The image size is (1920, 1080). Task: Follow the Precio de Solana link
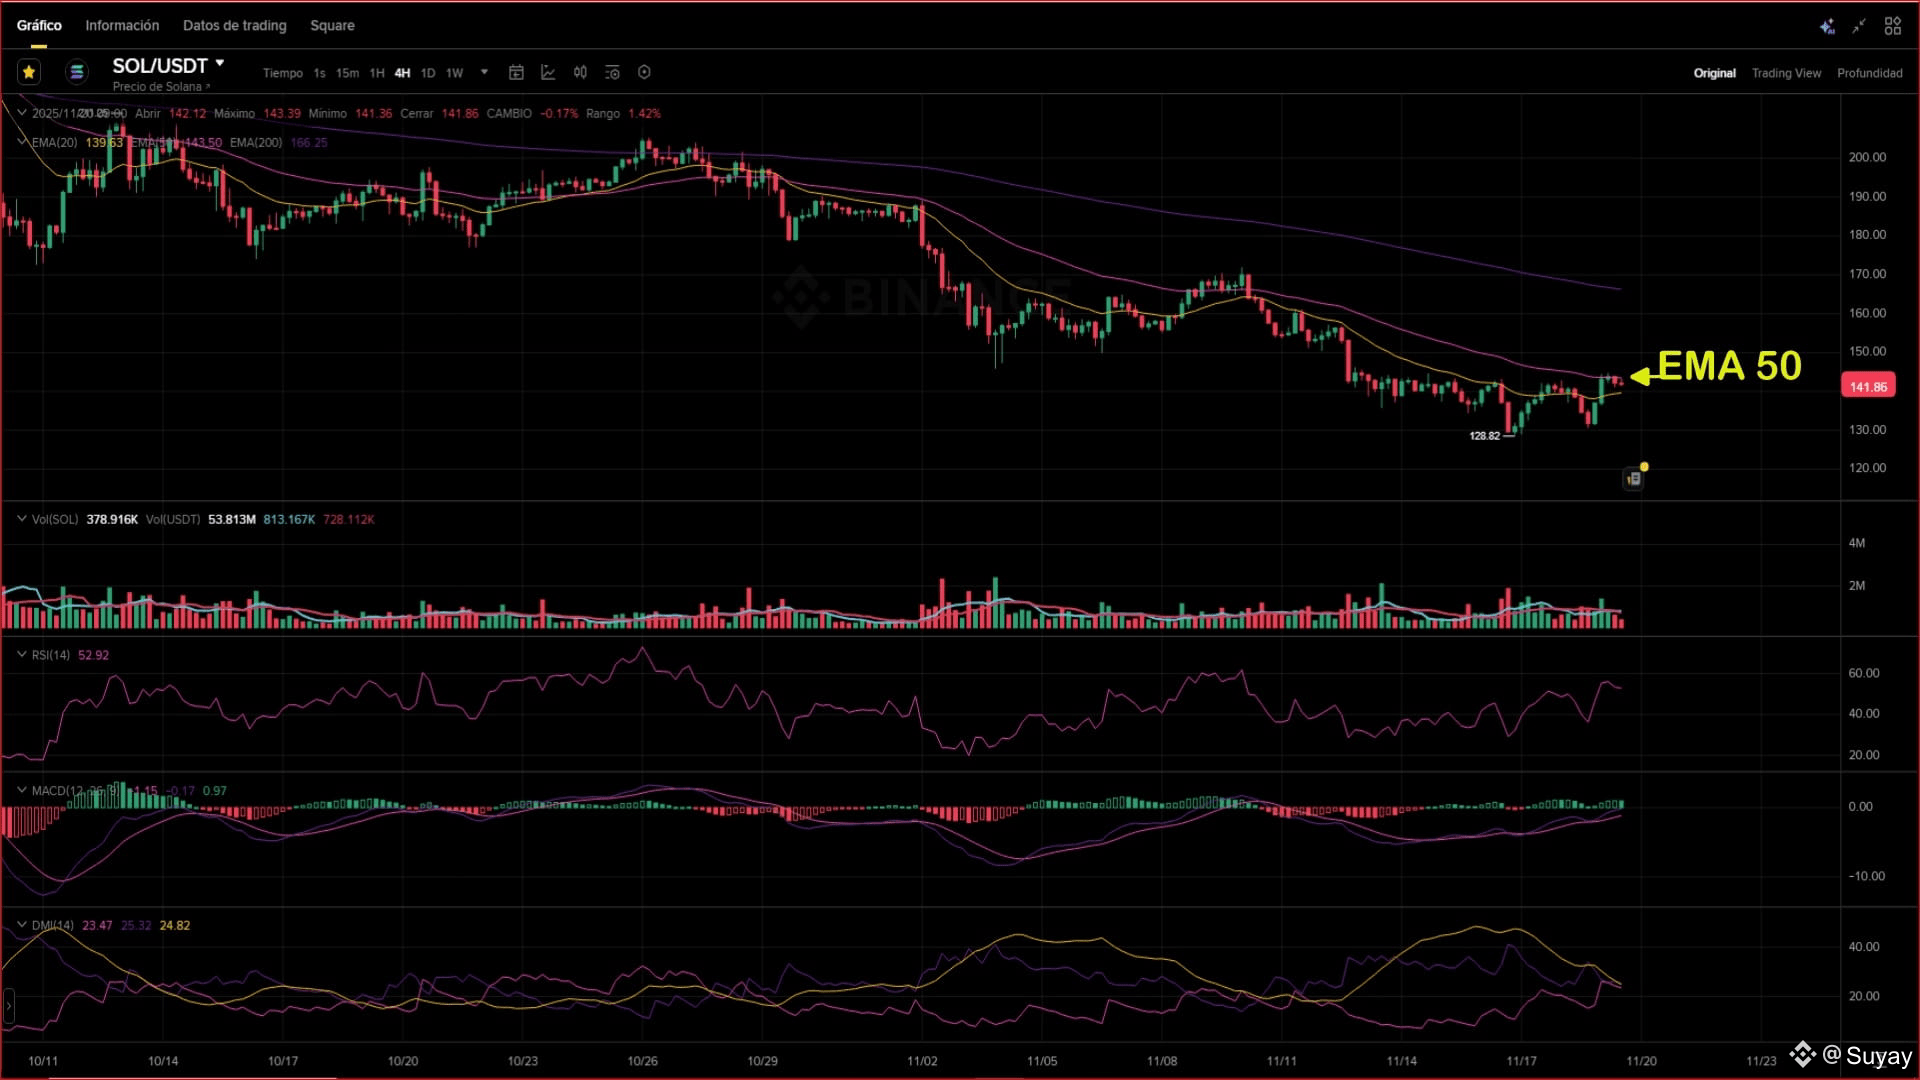click(x=160, y=87)
